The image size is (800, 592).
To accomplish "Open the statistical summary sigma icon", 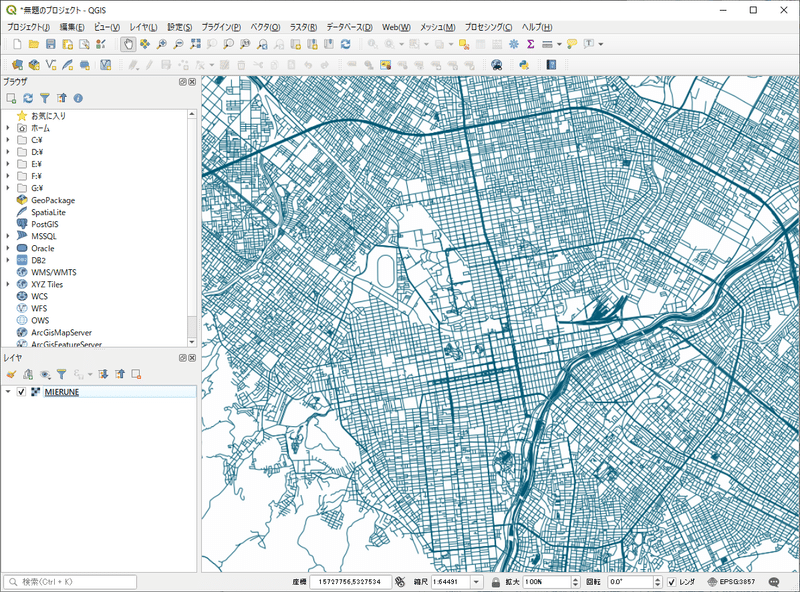I will [x=531, y=44].
